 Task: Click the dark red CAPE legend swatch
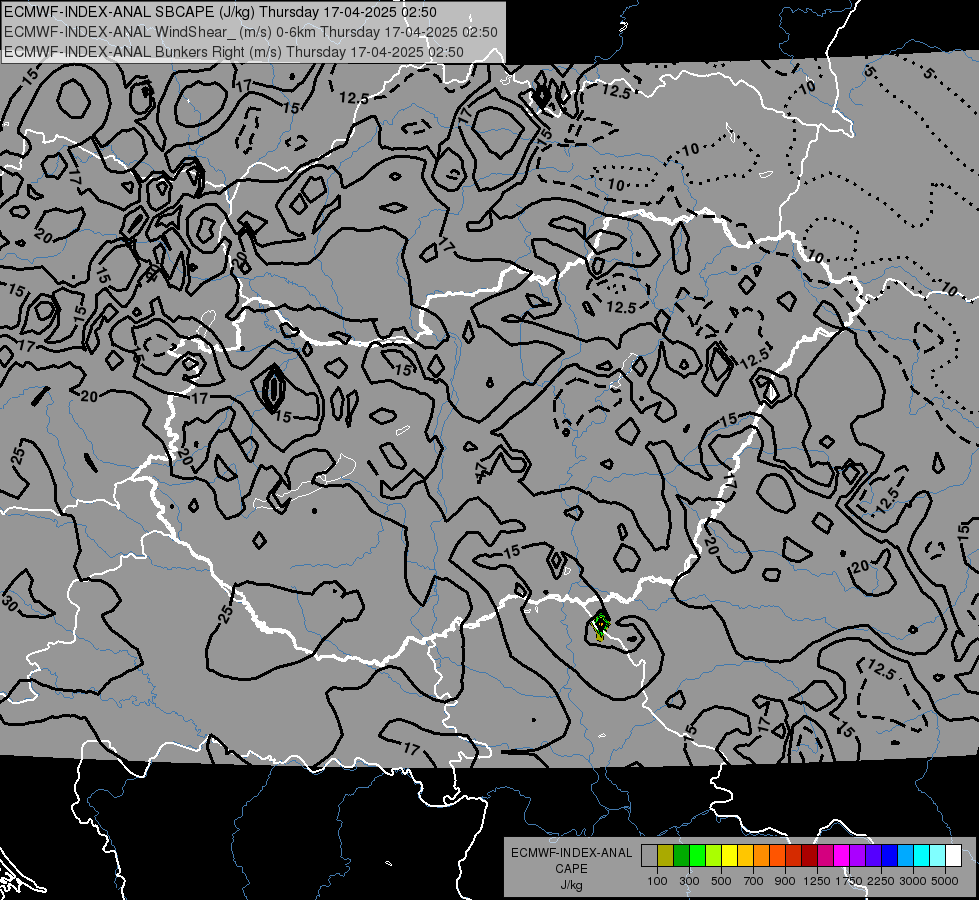pos(810,855)
